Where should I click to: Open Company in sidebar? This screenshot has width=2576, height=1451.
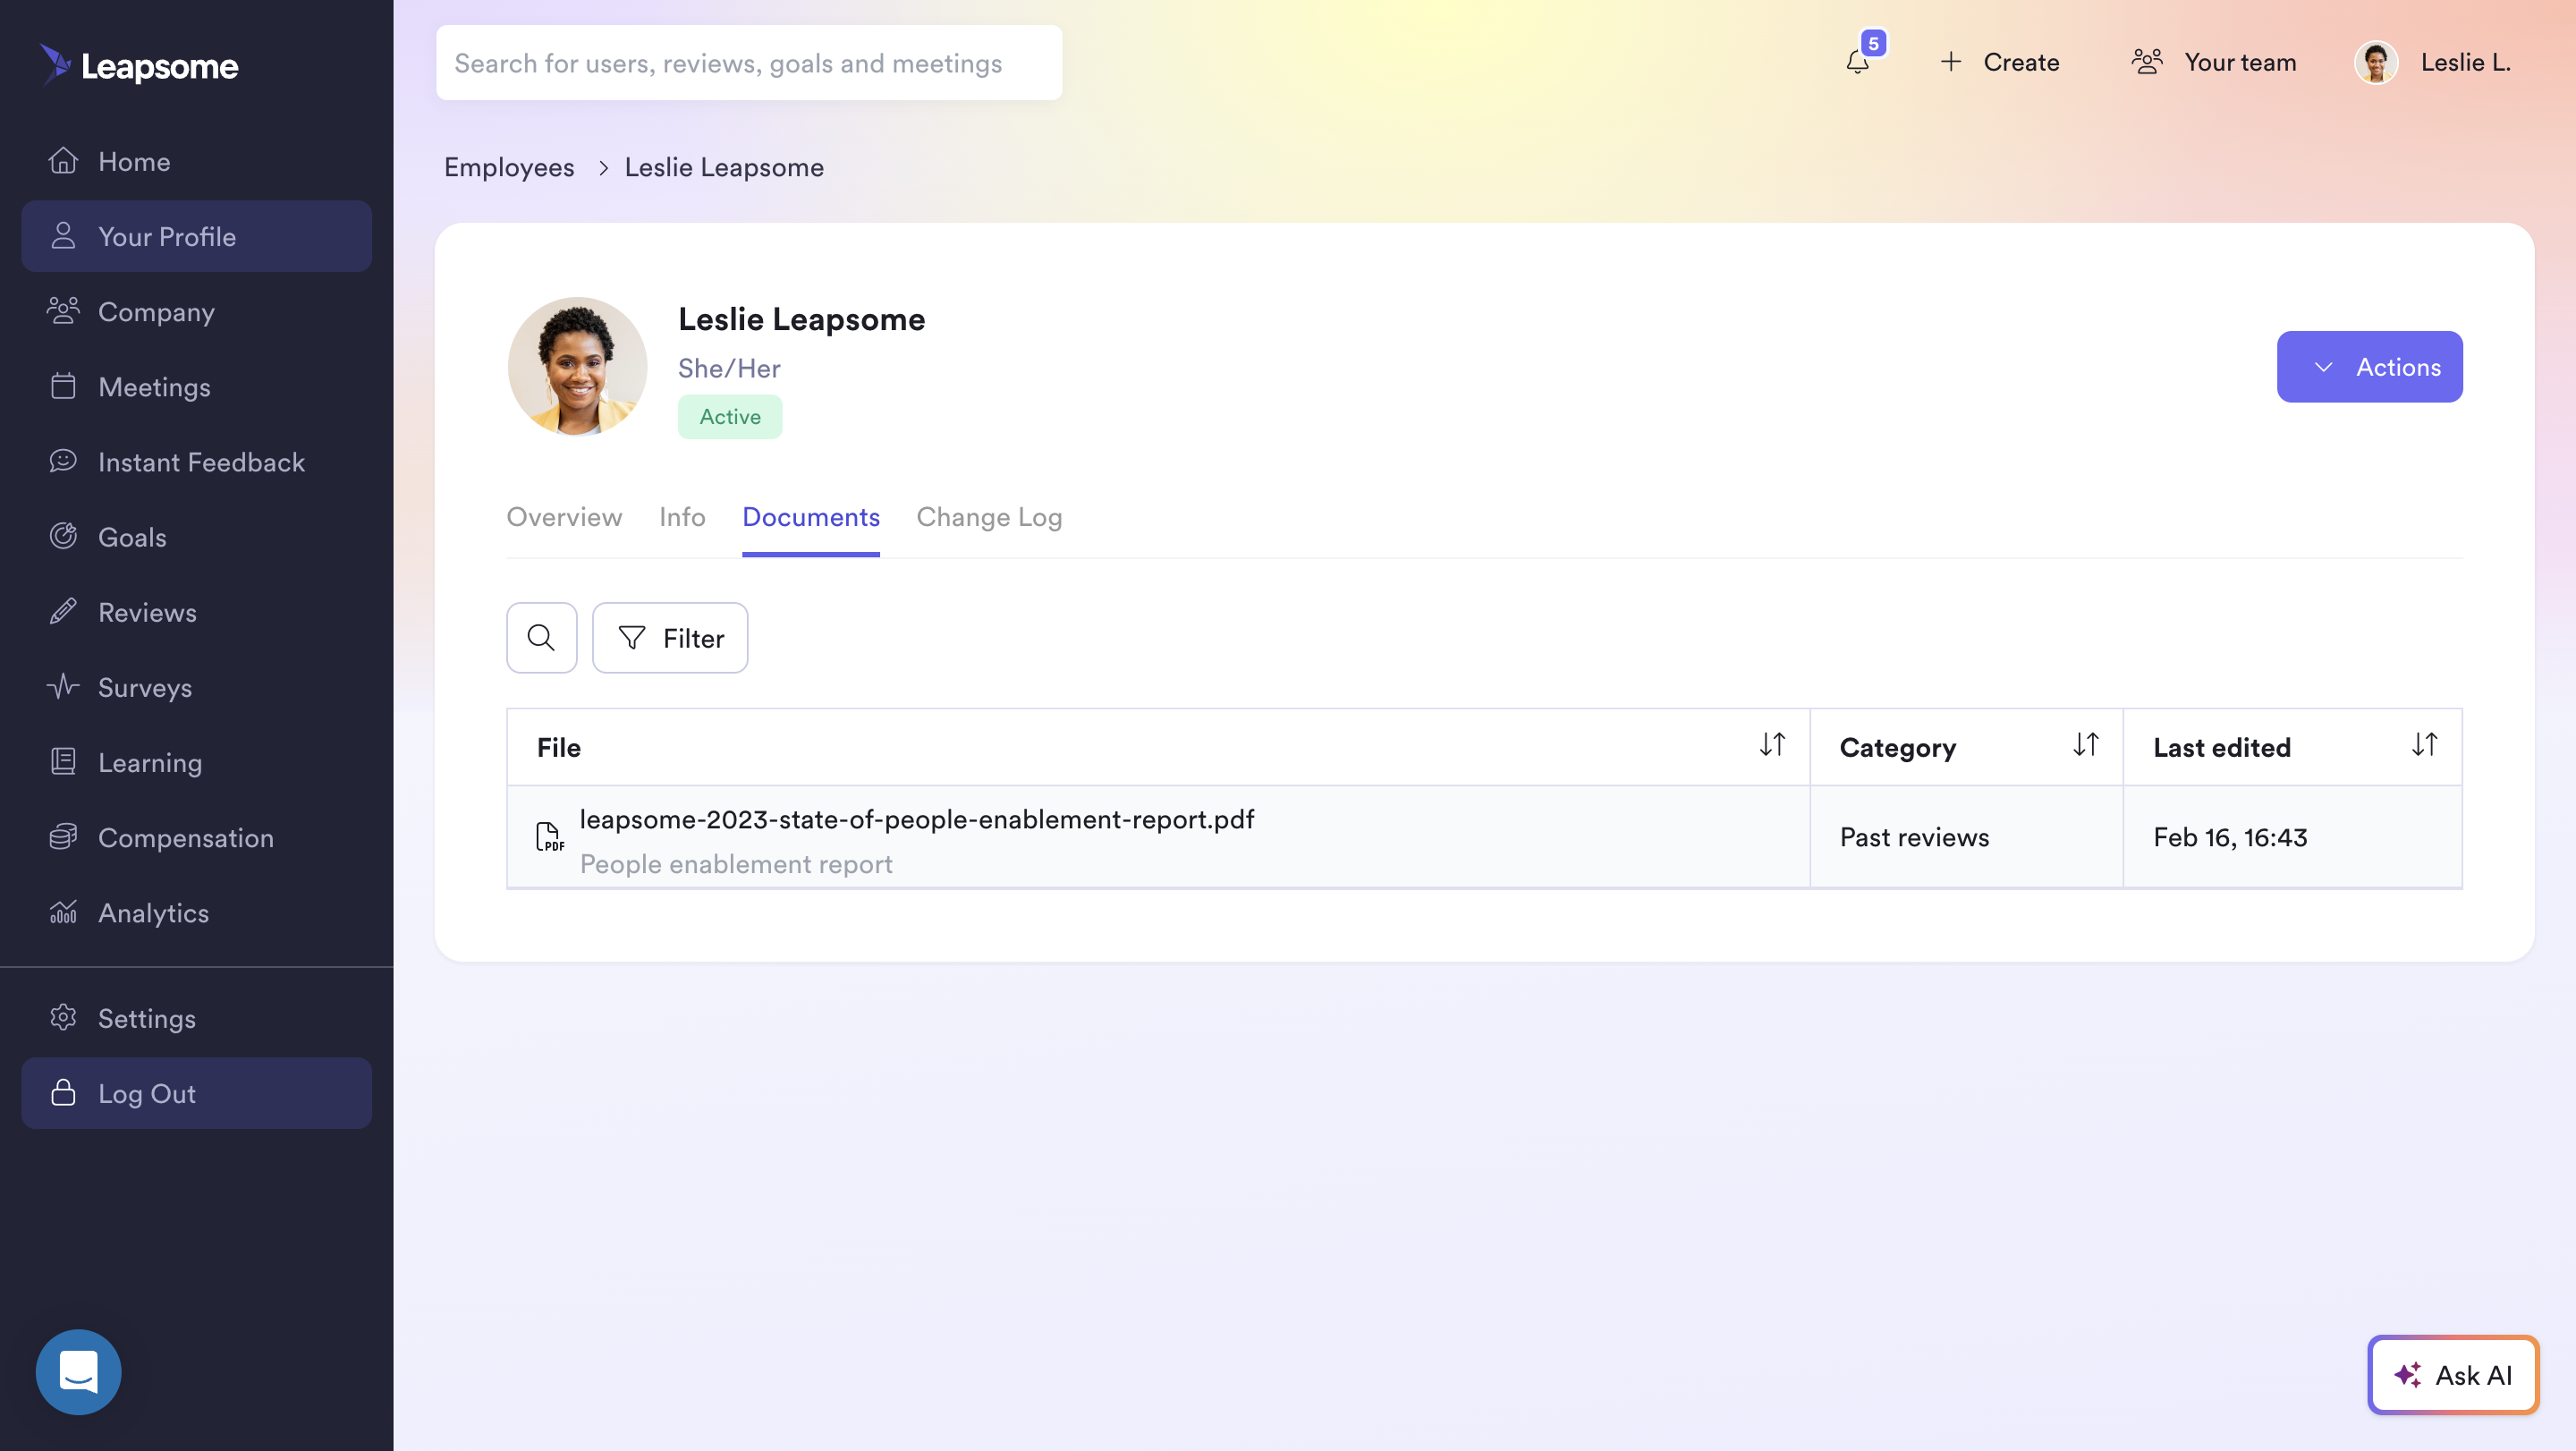197,311
